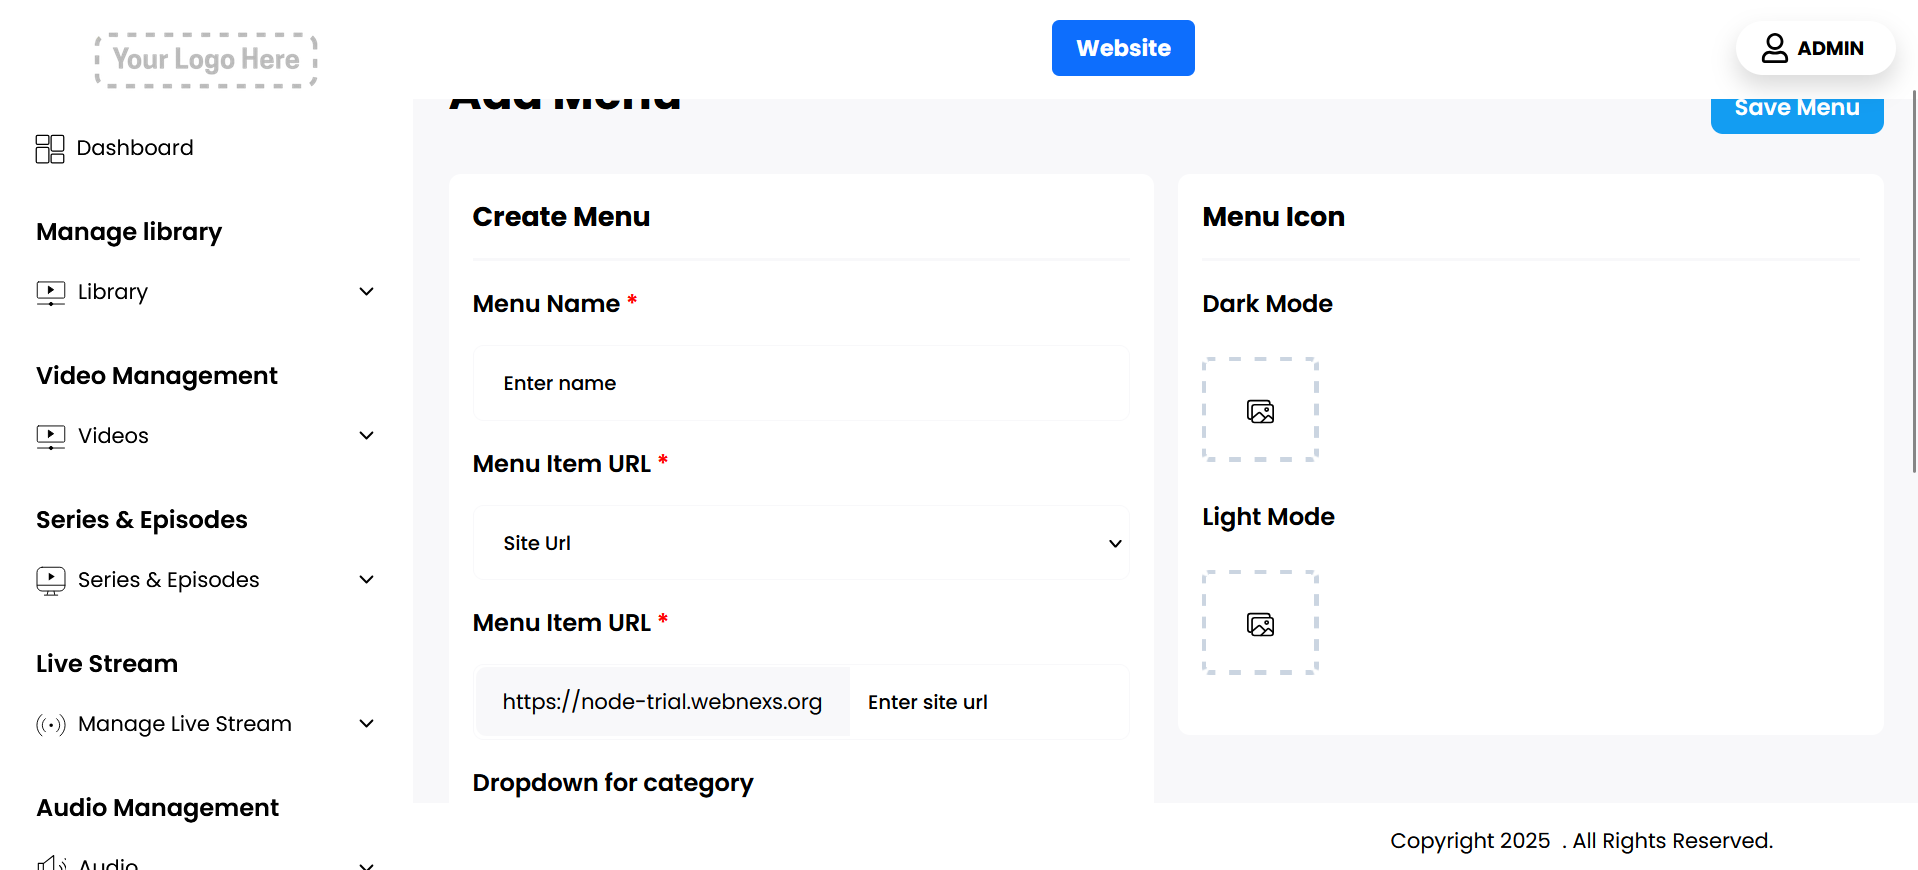Click the Library play-screen icon
Screen dimensions: 1918x870
(51, 292)
